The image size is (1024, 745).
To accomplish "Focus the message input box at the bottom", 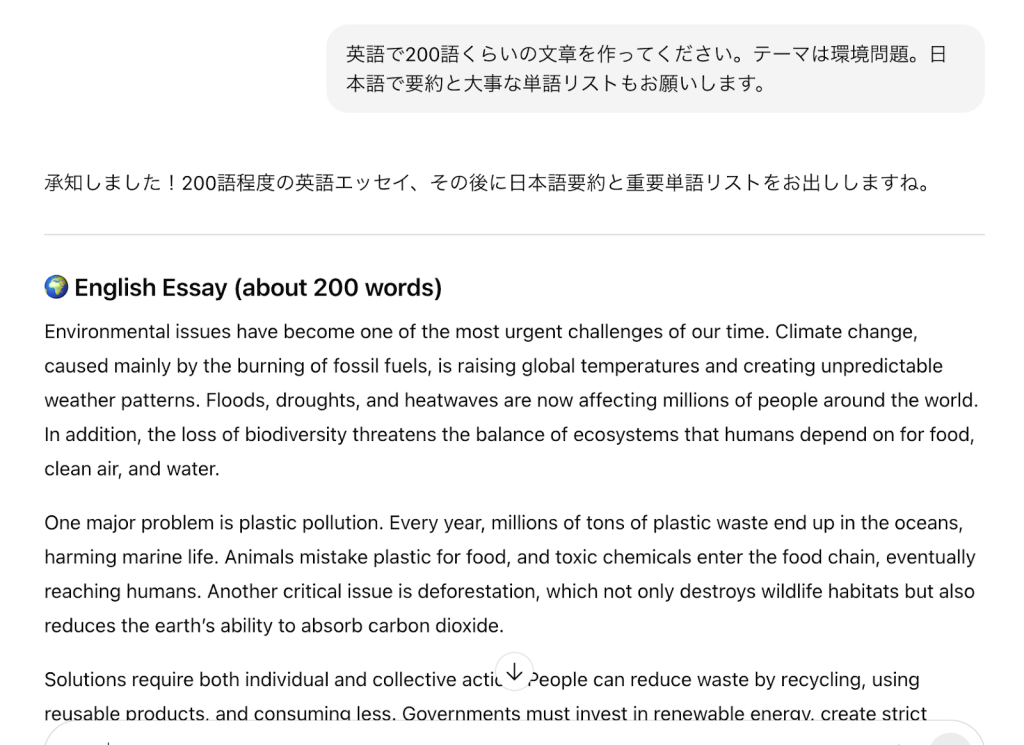I will 480,738.
